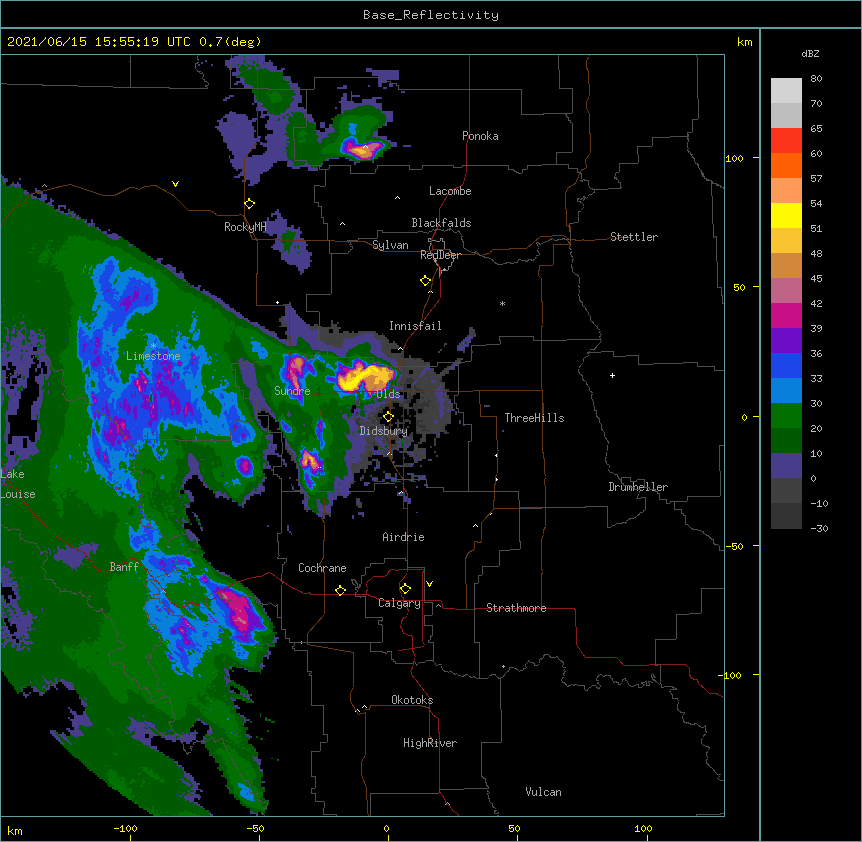Click the 50 tick on the bottom axis
The image size is (862, 842).
click(514, 828)
